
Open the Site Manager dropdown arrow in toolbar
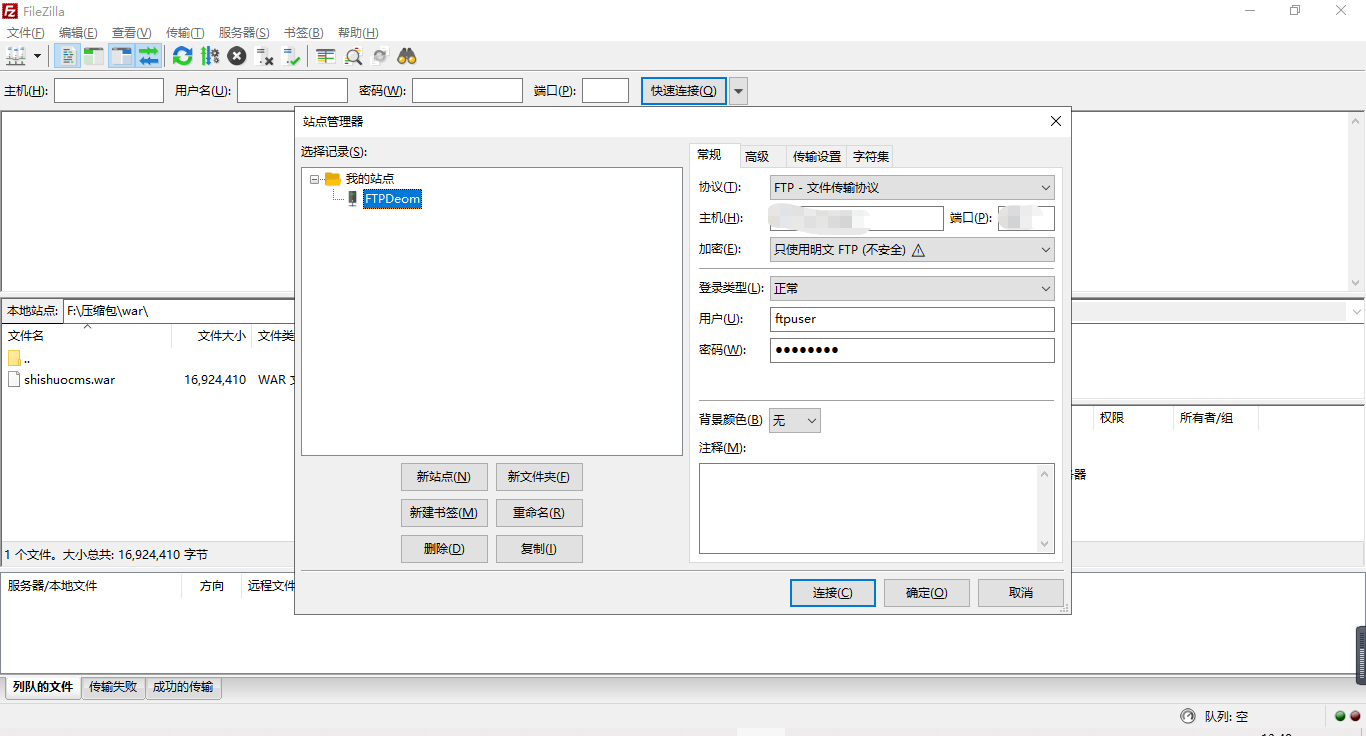click(x=38, y=56)
